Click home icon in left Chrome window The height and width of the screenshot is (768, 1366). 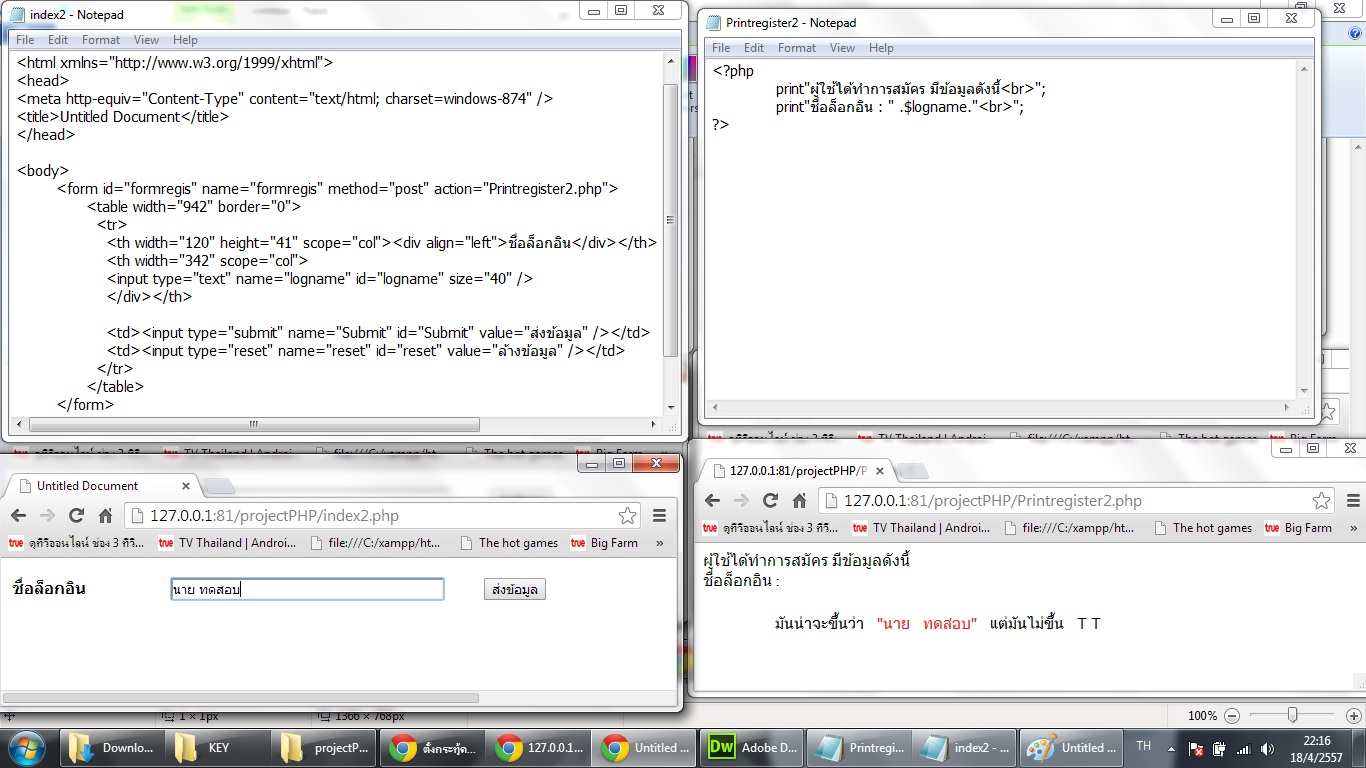(105, 516)
